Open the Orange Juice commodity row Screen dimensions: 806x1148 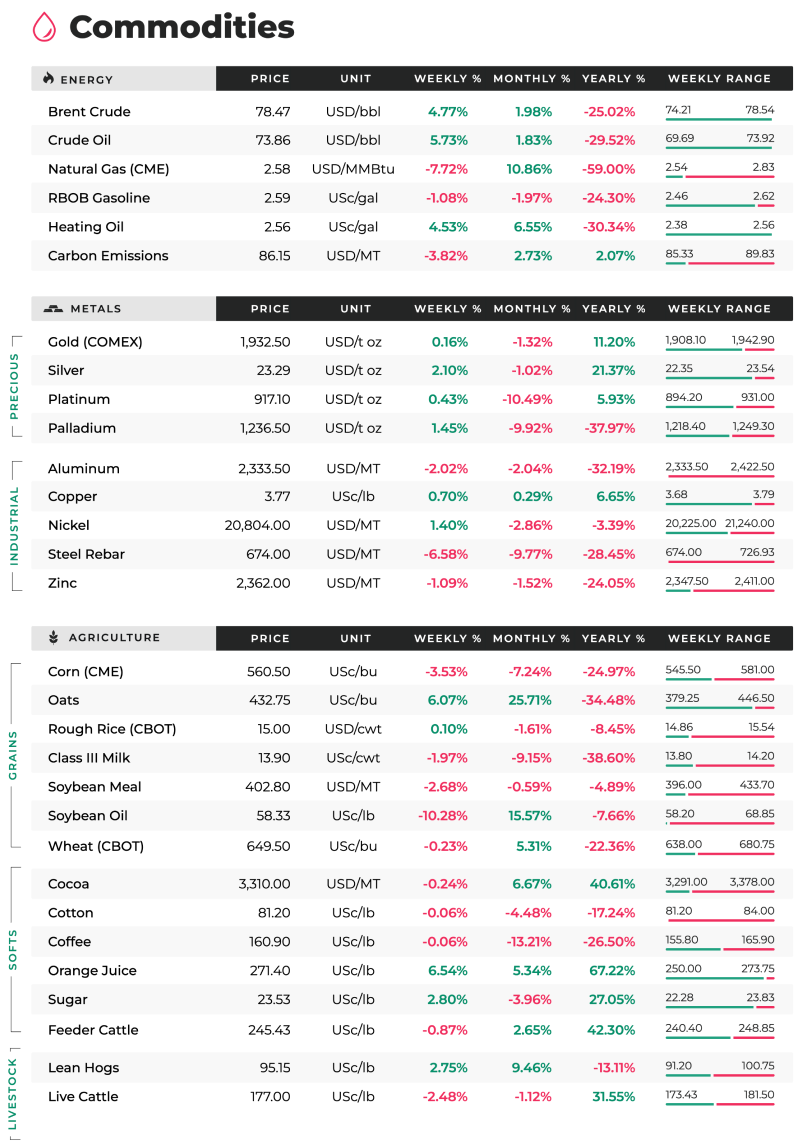tap(412, 971)
